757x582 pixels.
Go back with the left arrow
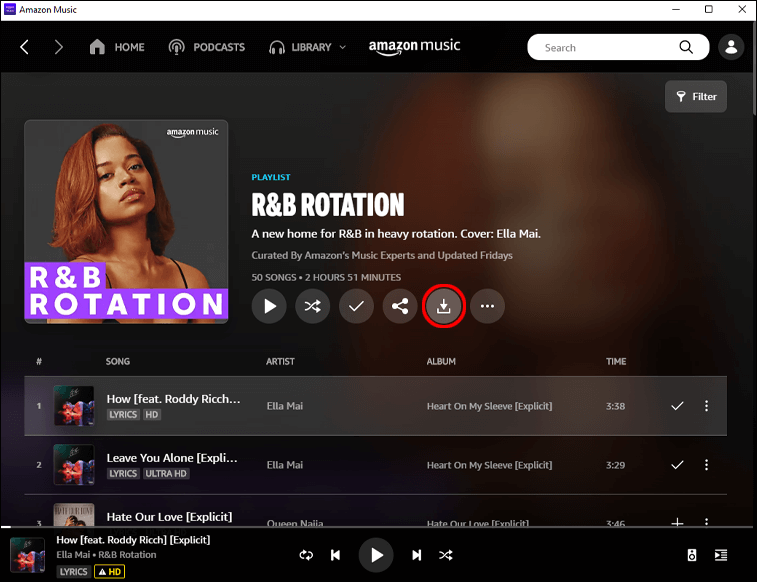24,47
